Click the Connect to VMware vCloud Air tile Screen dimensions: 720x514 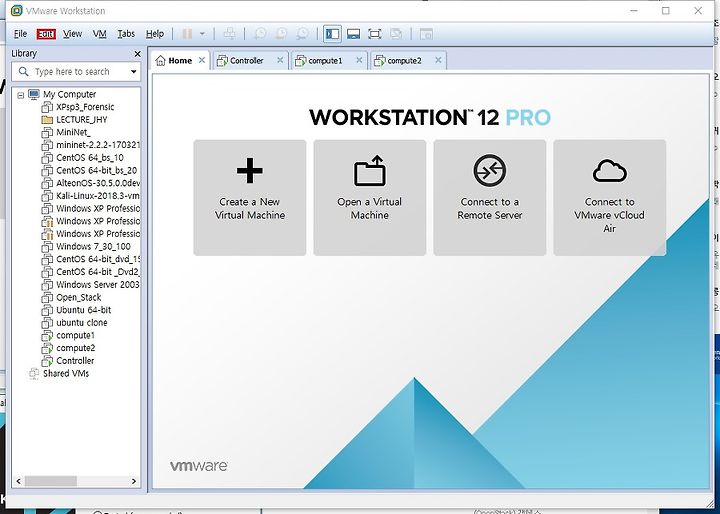[x=609, y=198]
